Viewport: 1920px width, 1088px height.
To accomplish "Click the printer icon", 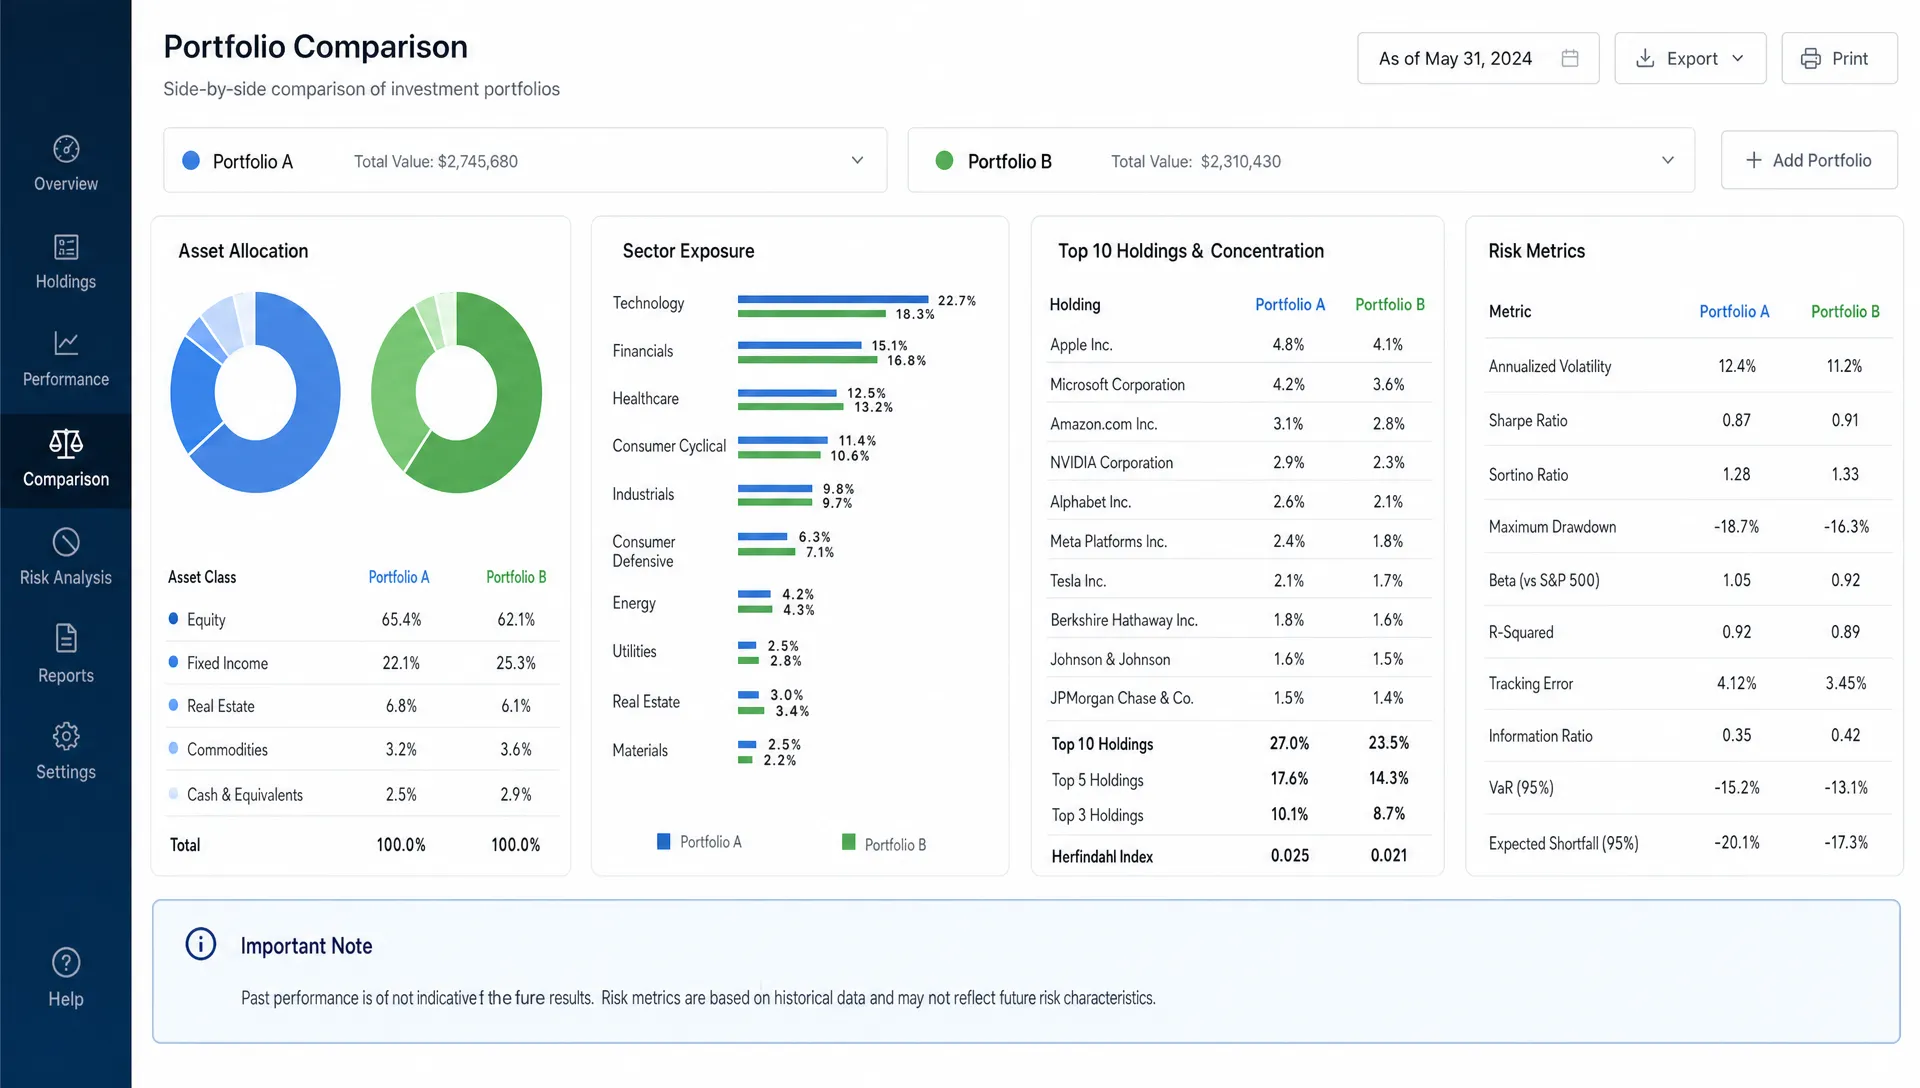I will [1811, 58].
